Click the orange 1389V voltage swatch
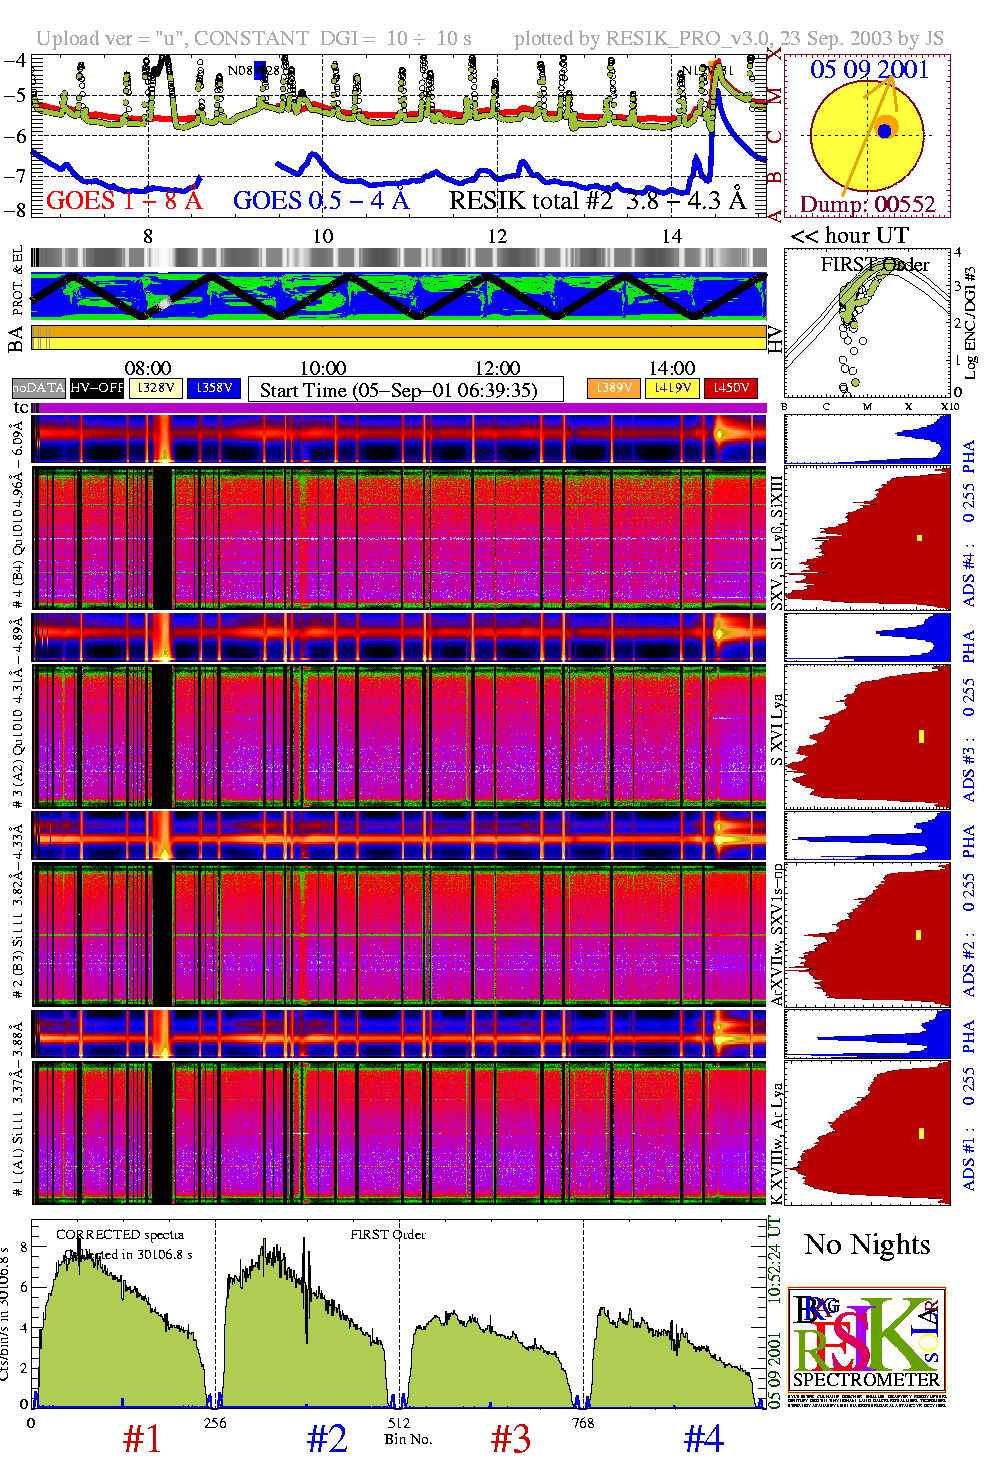Viewport: 1004px width, 1477px height. click(614, 388)
